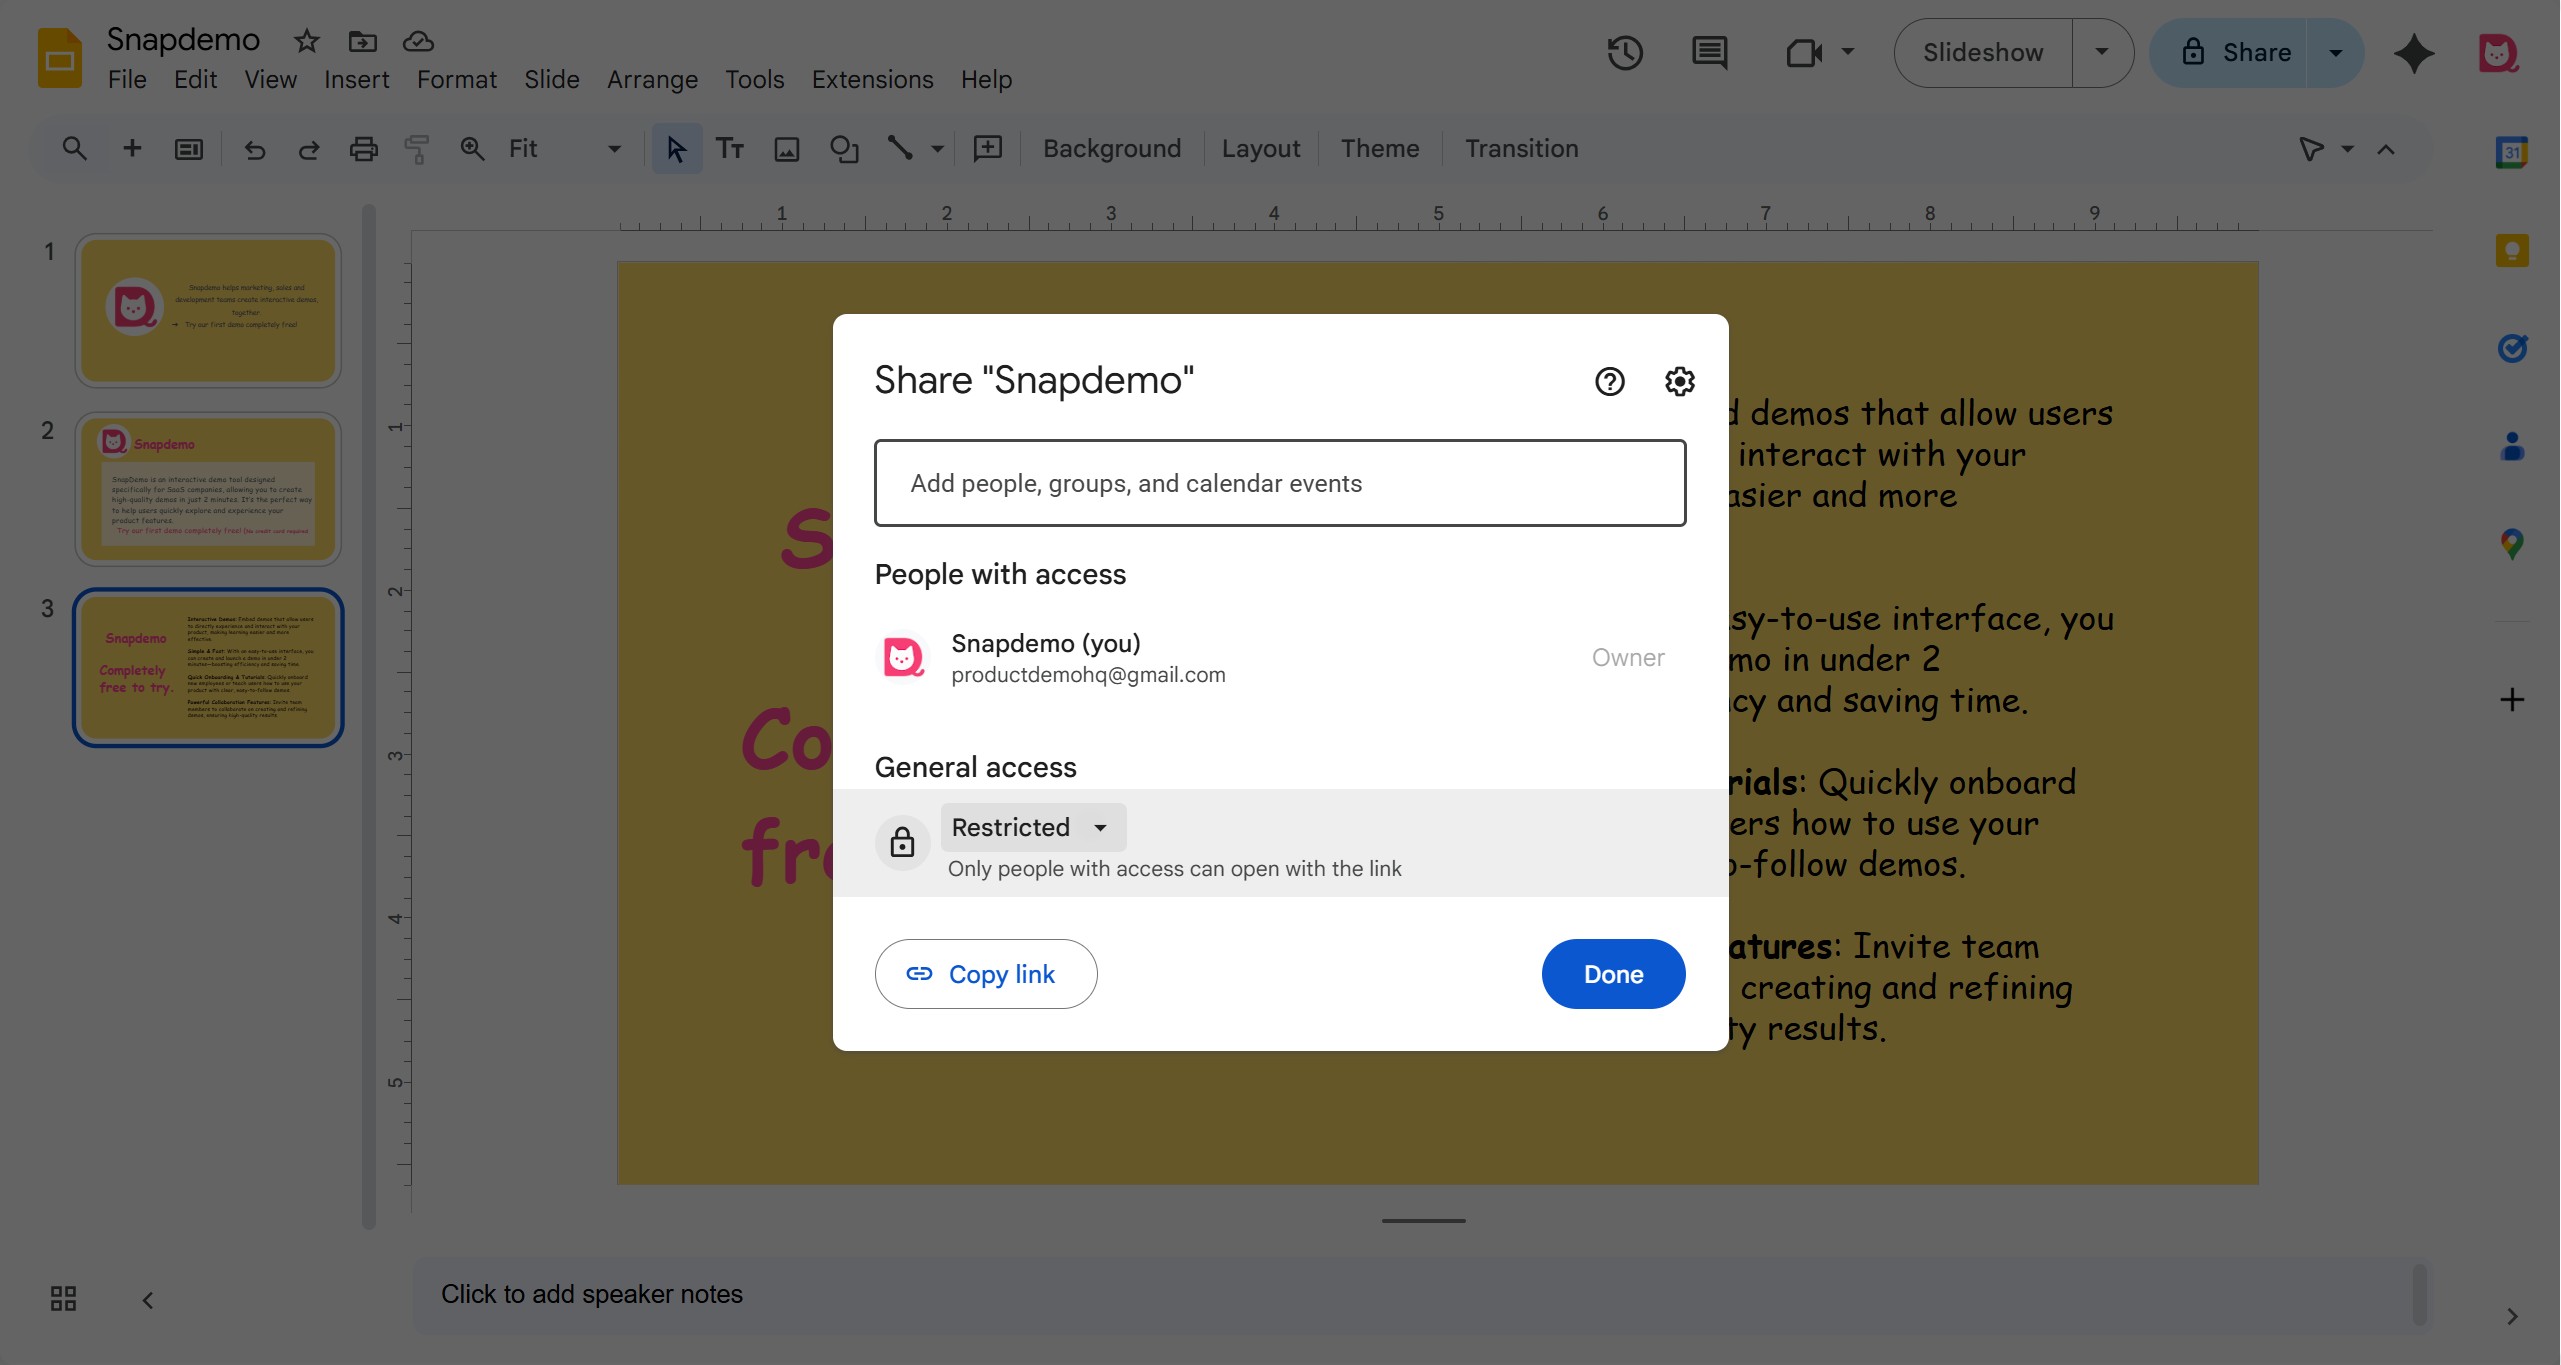Open the pointer mode dropdown arrow
Screen dimensions: 2561x1365
point(2347,149)
